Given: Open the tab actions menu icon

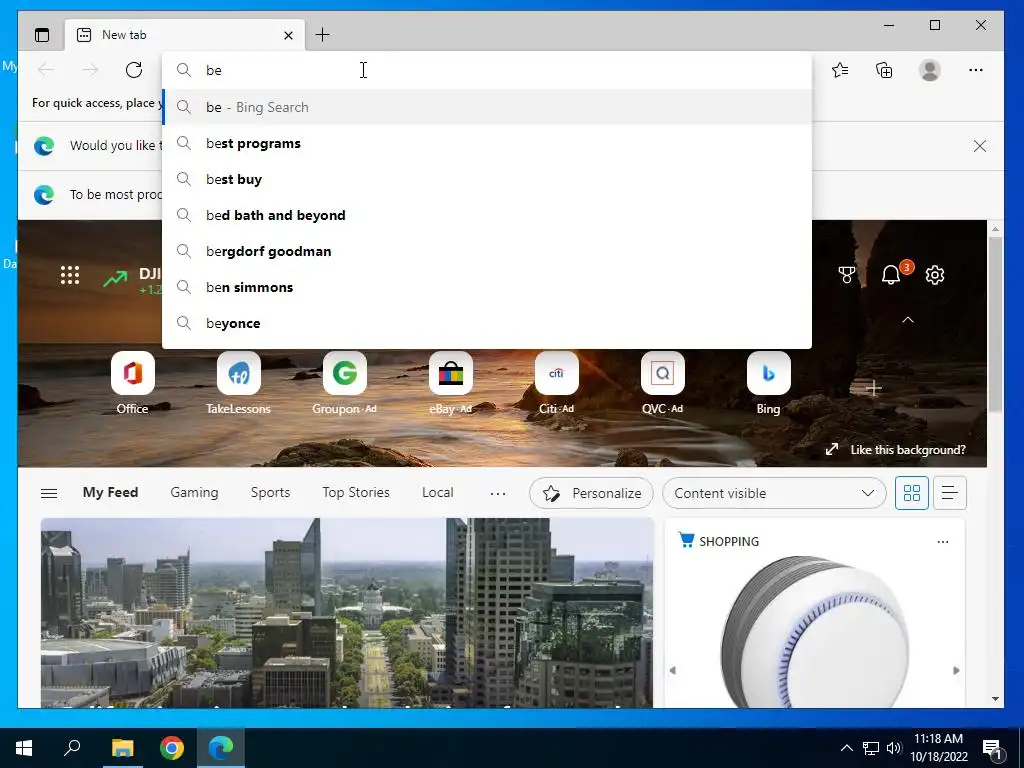Looking at the screenshot, I should (42, 35).
